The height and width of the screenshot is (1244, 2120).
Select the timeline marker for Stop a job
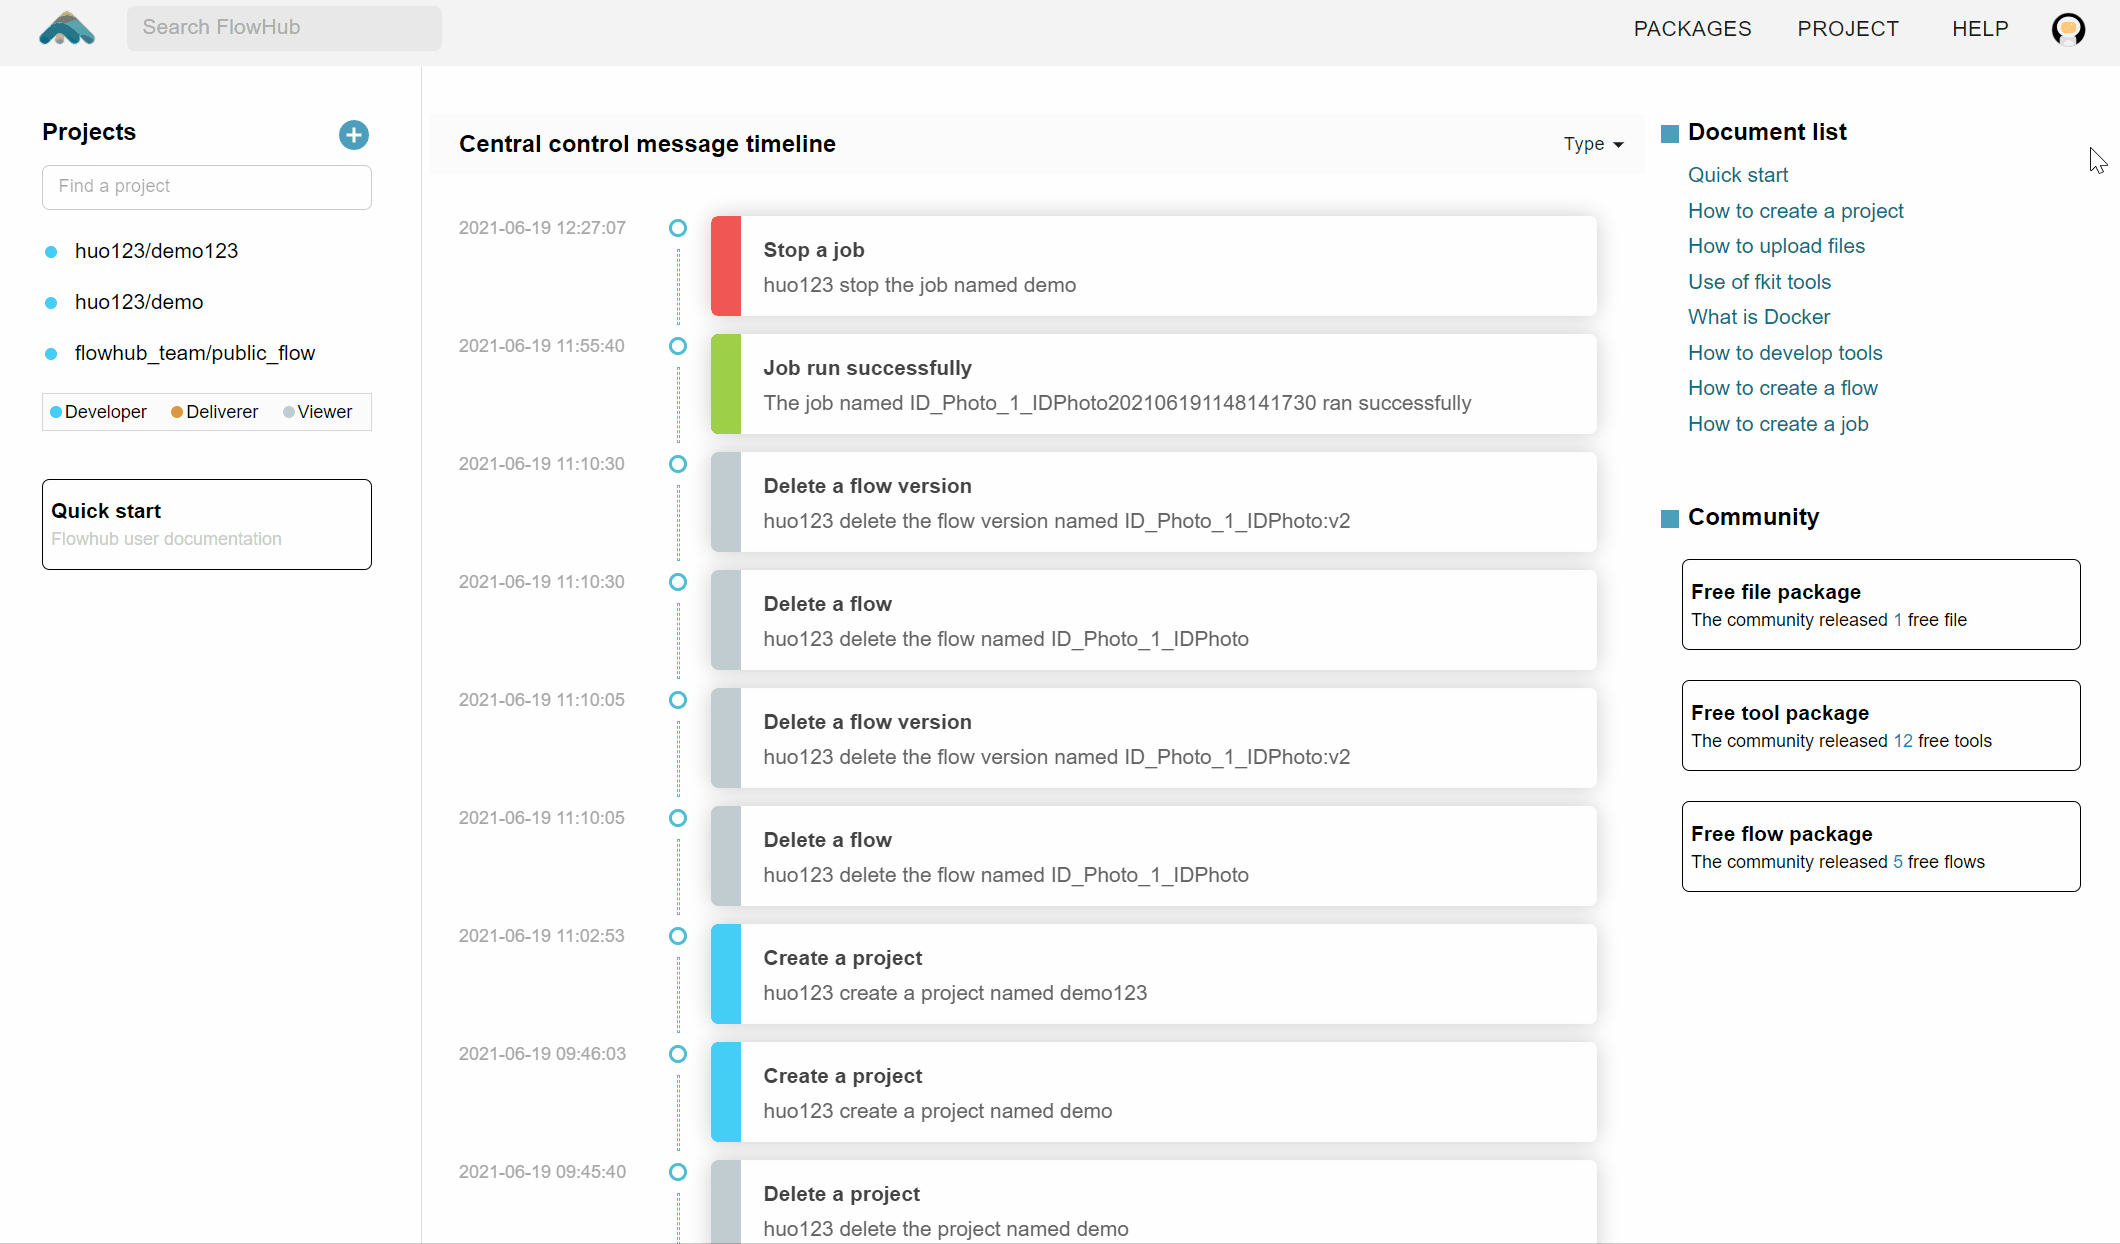coord(678,227)
